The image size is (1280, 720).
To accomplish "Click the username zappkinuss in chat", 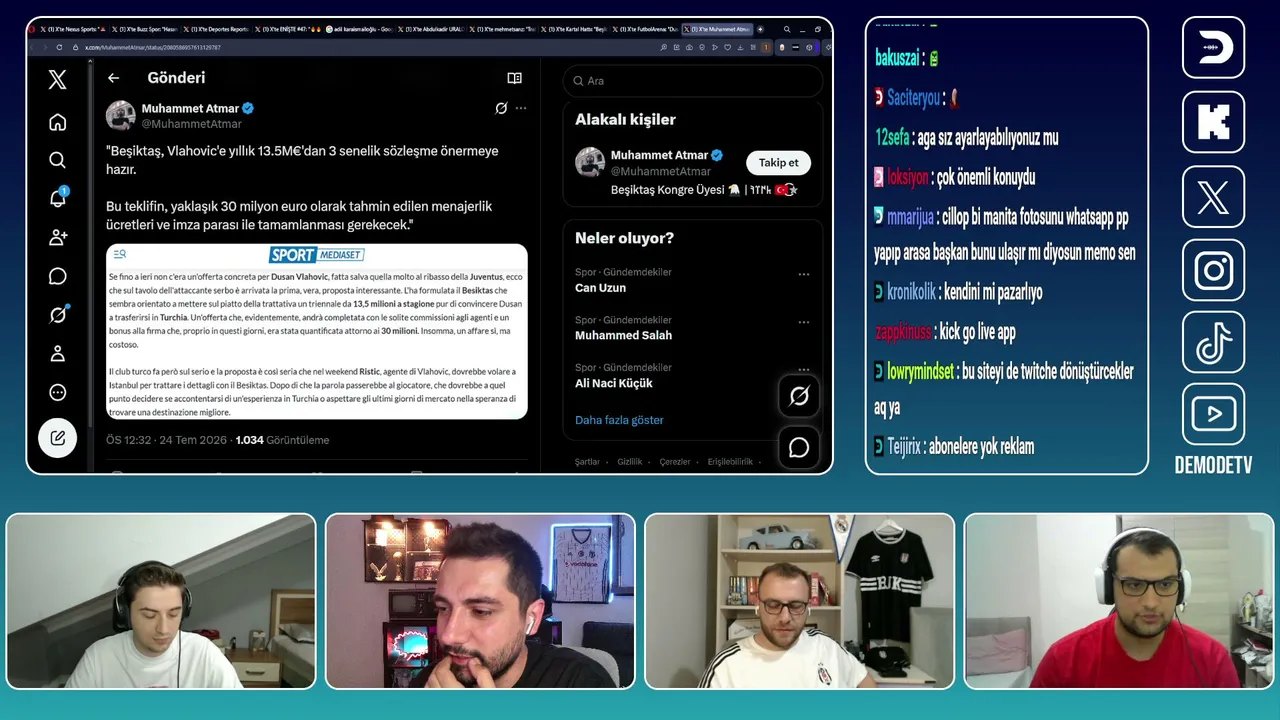I will 903,332.
